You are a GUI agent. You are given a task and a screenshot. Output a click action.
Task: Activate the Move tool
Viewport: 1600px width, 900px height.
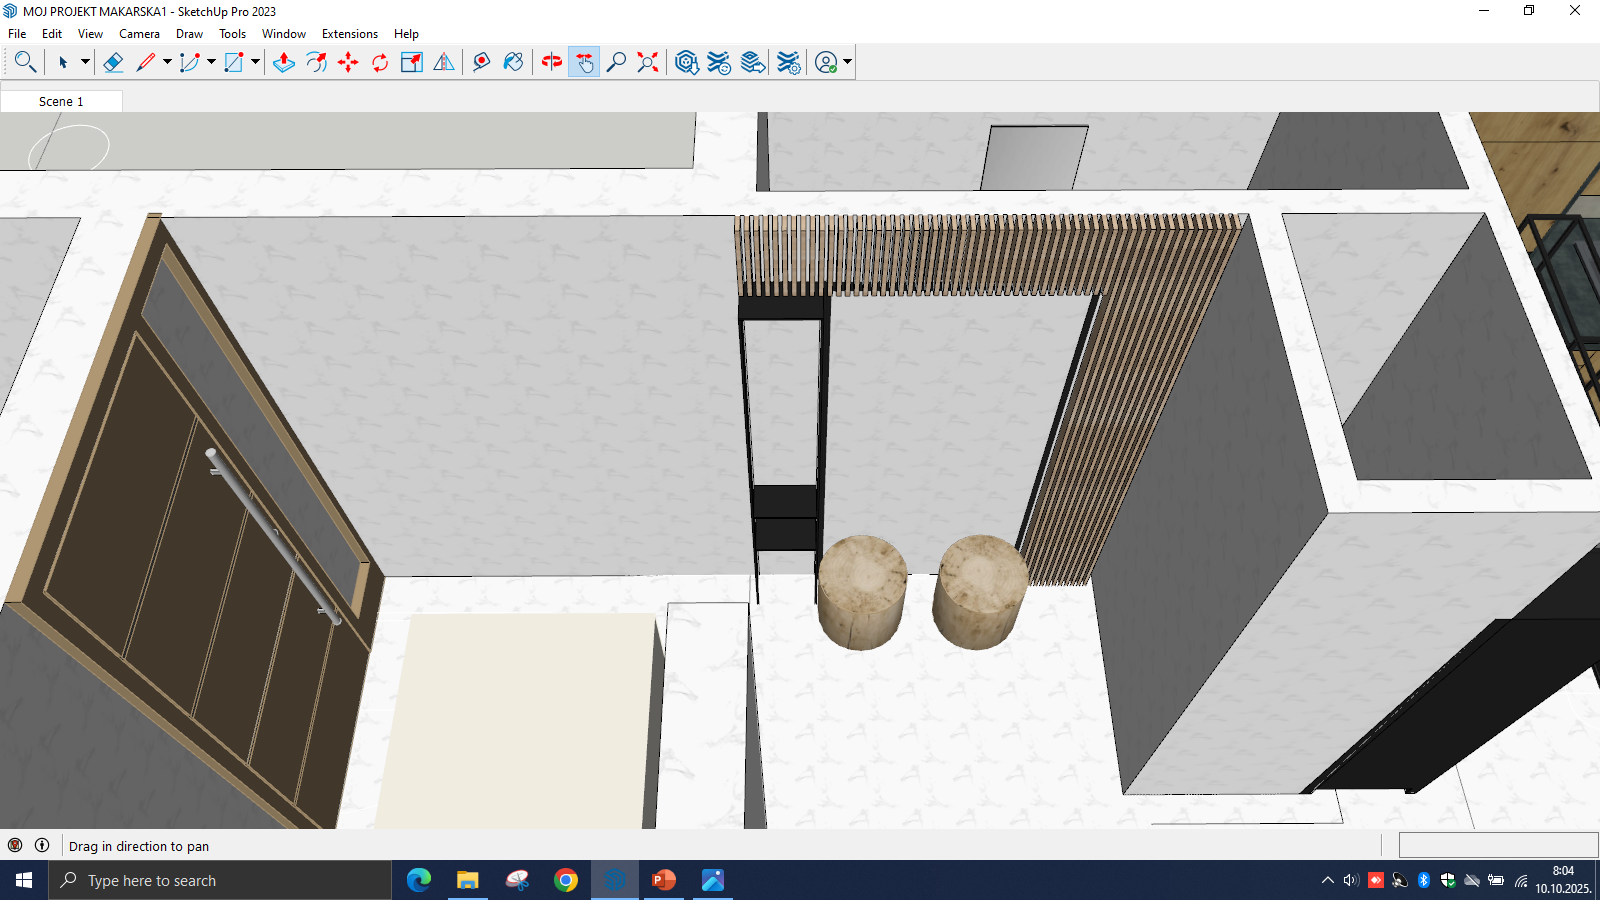tap(348, 62)
